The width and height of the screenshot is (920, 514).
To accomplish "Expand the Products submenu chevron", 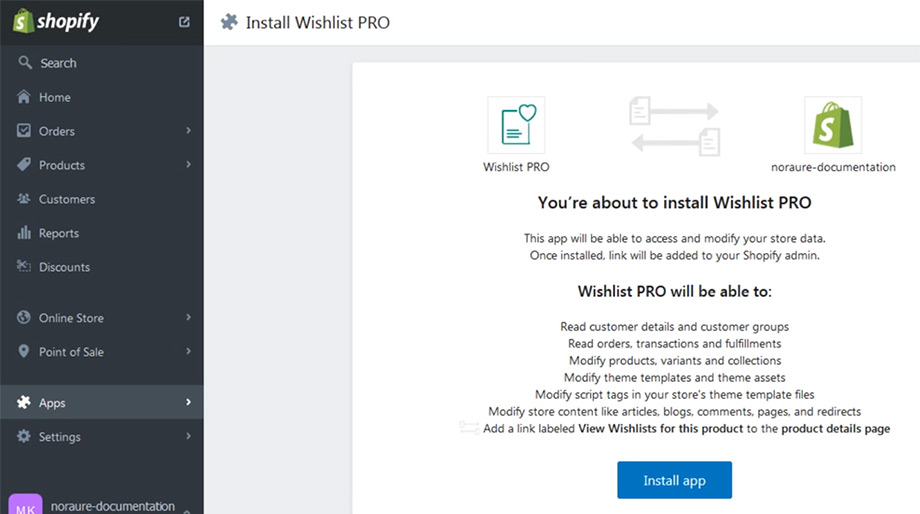I will (188, 164).
